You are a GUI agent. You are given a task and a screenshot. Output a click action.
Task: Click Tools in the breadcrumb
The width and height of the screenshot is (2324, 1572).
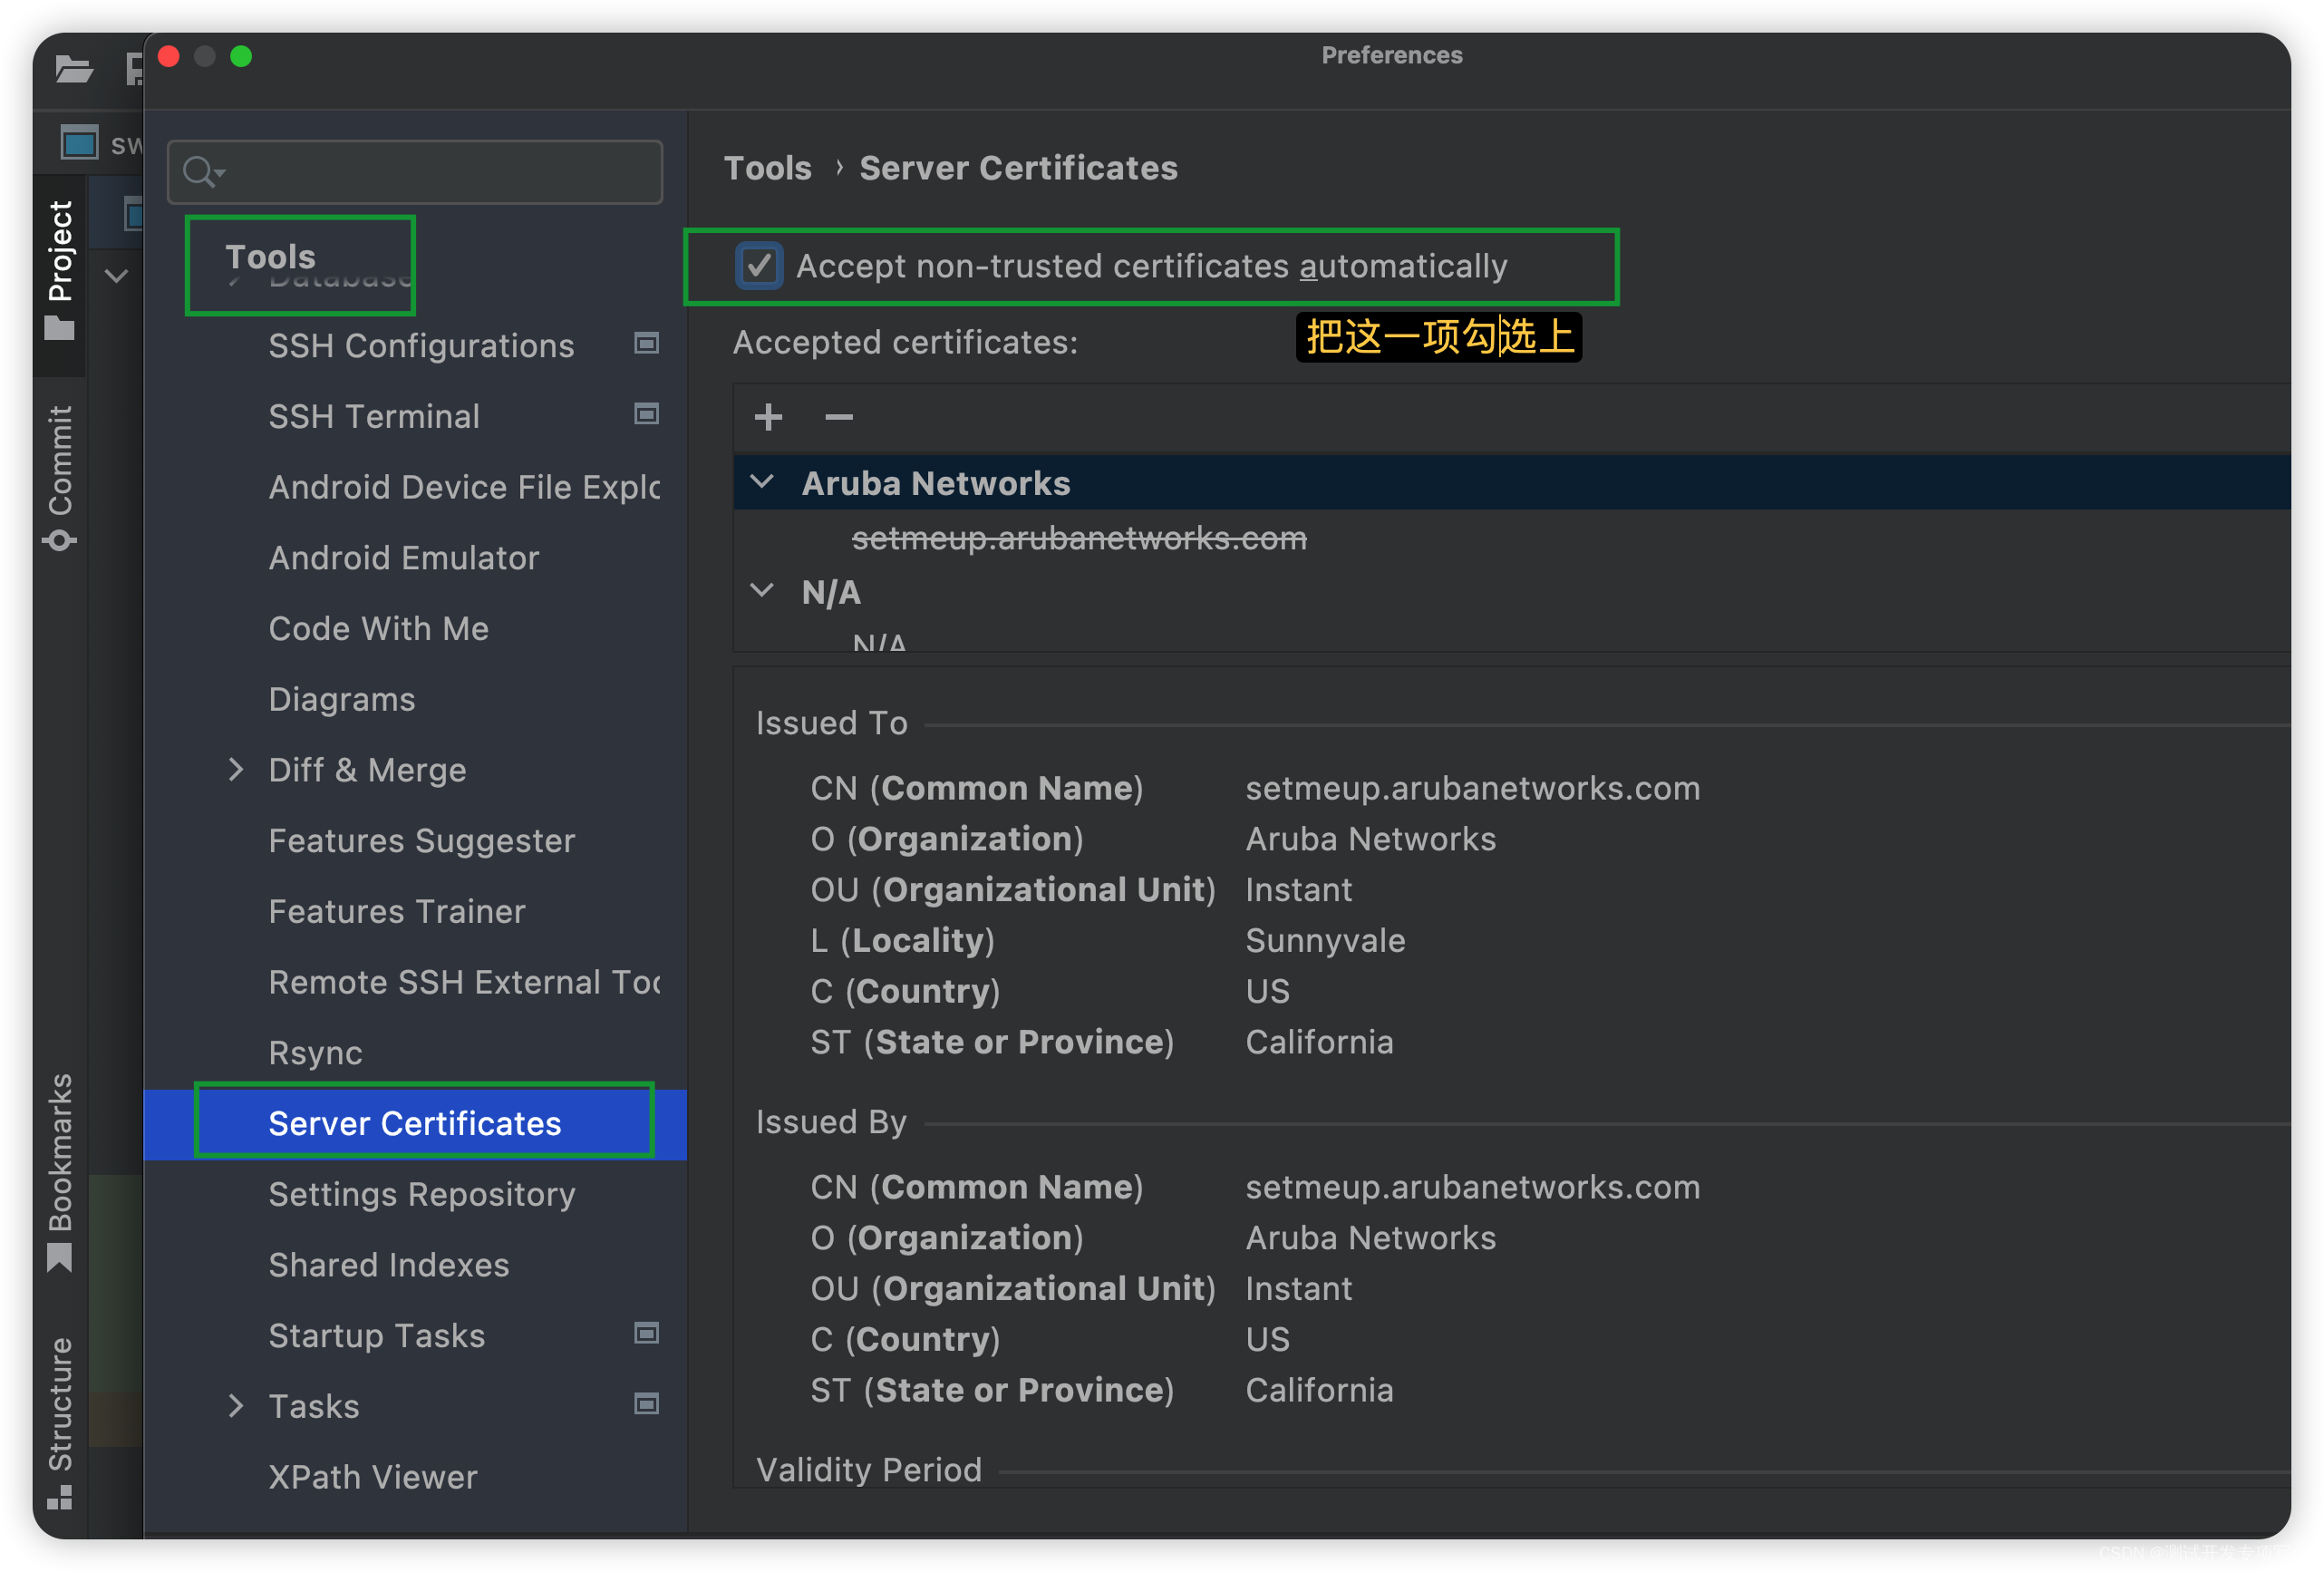click(767, 168)
